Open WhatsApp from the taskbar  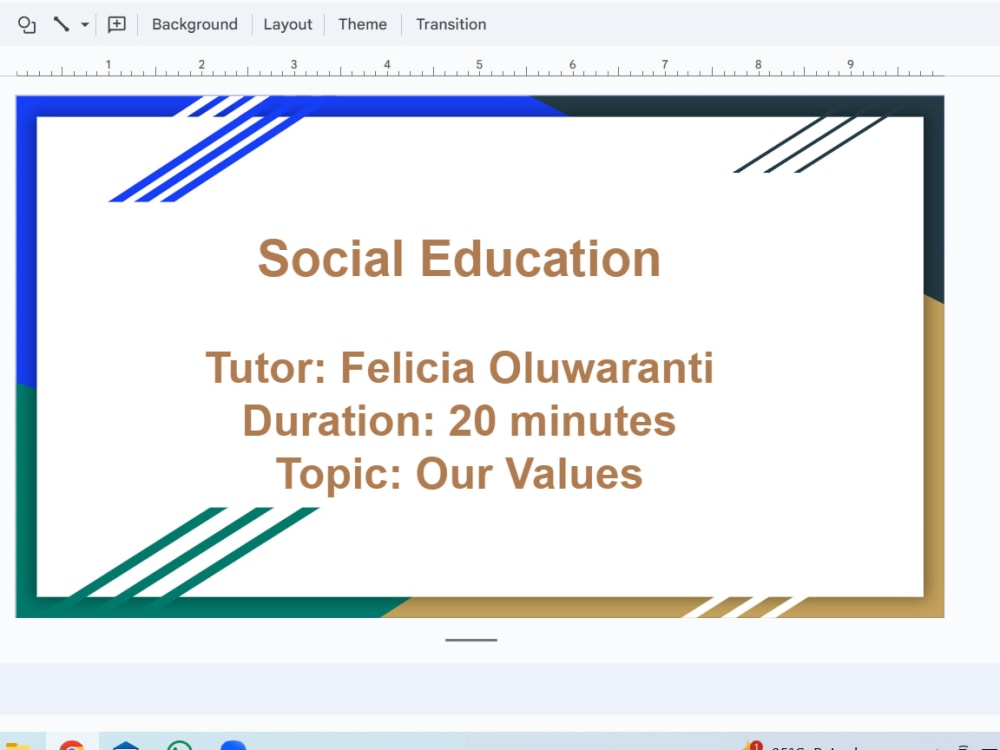click(179, 745)
